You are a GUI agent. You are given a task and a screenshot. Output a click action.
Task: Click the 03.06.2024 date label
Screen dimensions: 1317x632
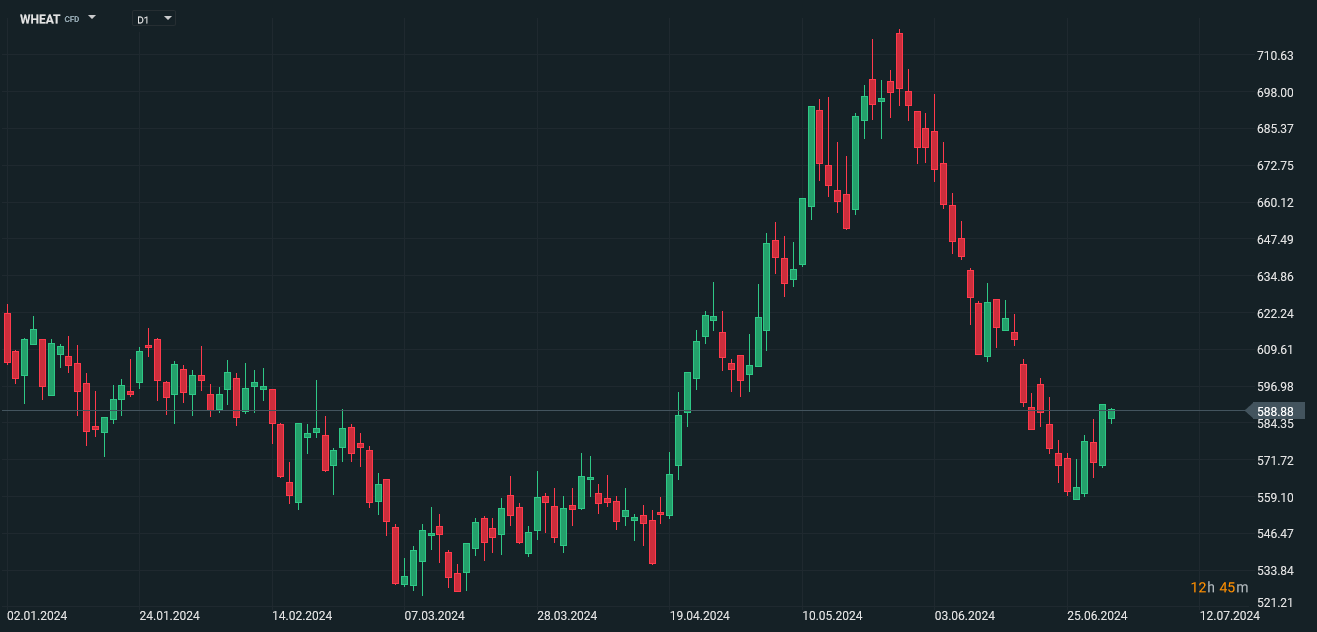pyautogui.click(x=964, y=616)
